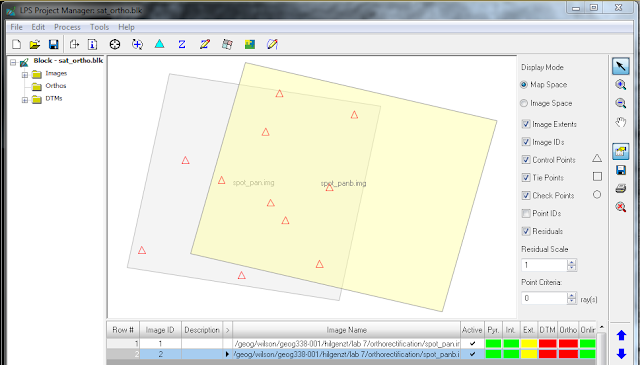Toggle Tie Points checkbox
The height and width of the screenshot is (365, 640).
click(x=526, y=178)
